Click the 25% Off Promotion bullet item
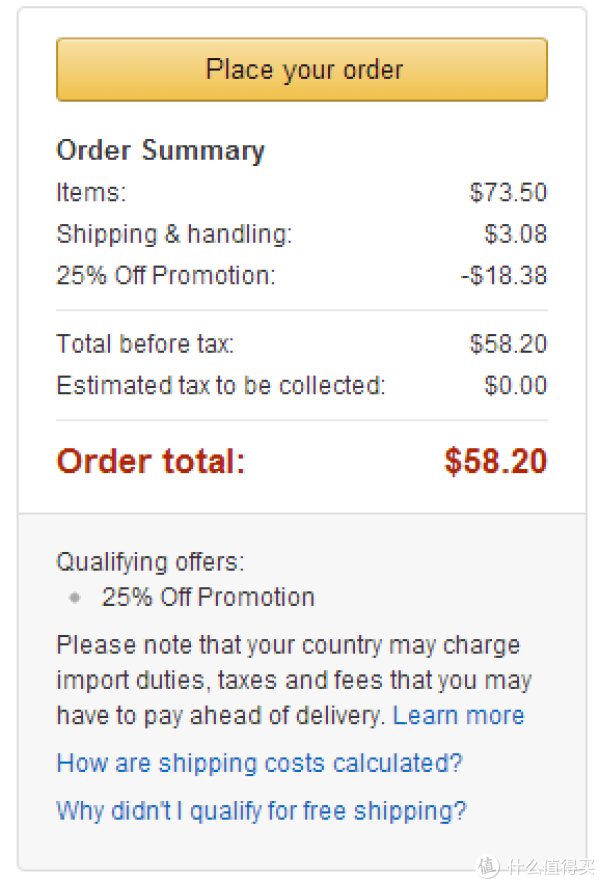The image size is (600, 884). (208, 597)
